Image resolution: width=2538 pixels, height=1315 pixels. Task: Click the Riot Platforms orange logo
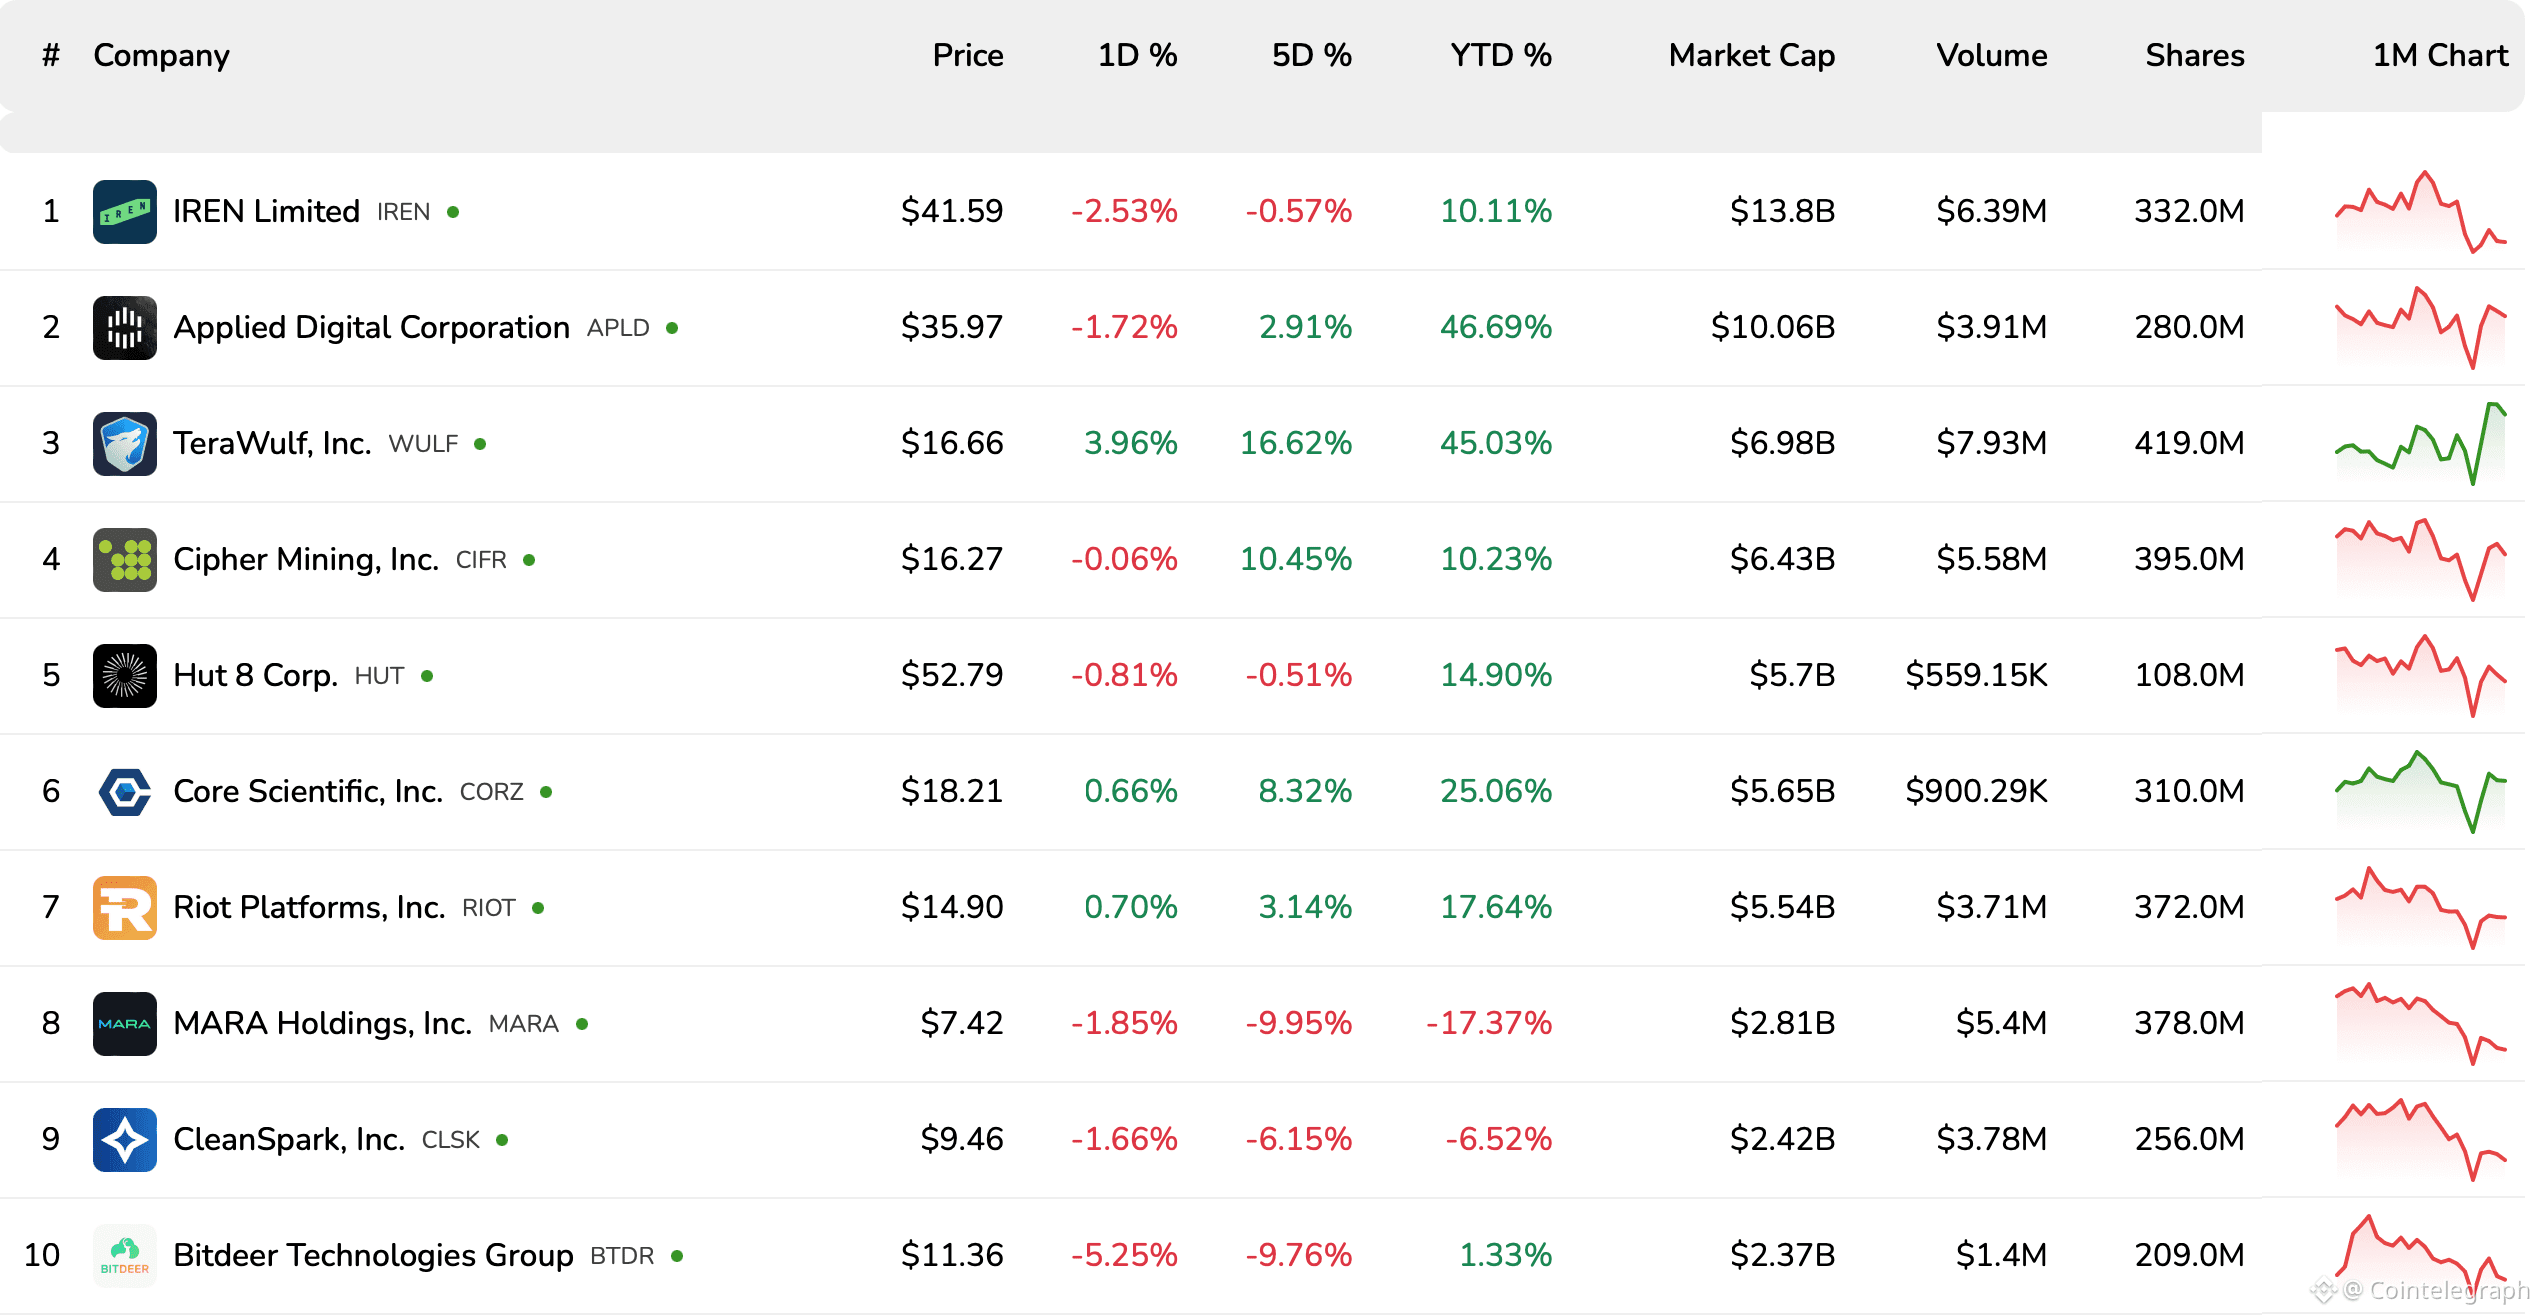point(124,907)
